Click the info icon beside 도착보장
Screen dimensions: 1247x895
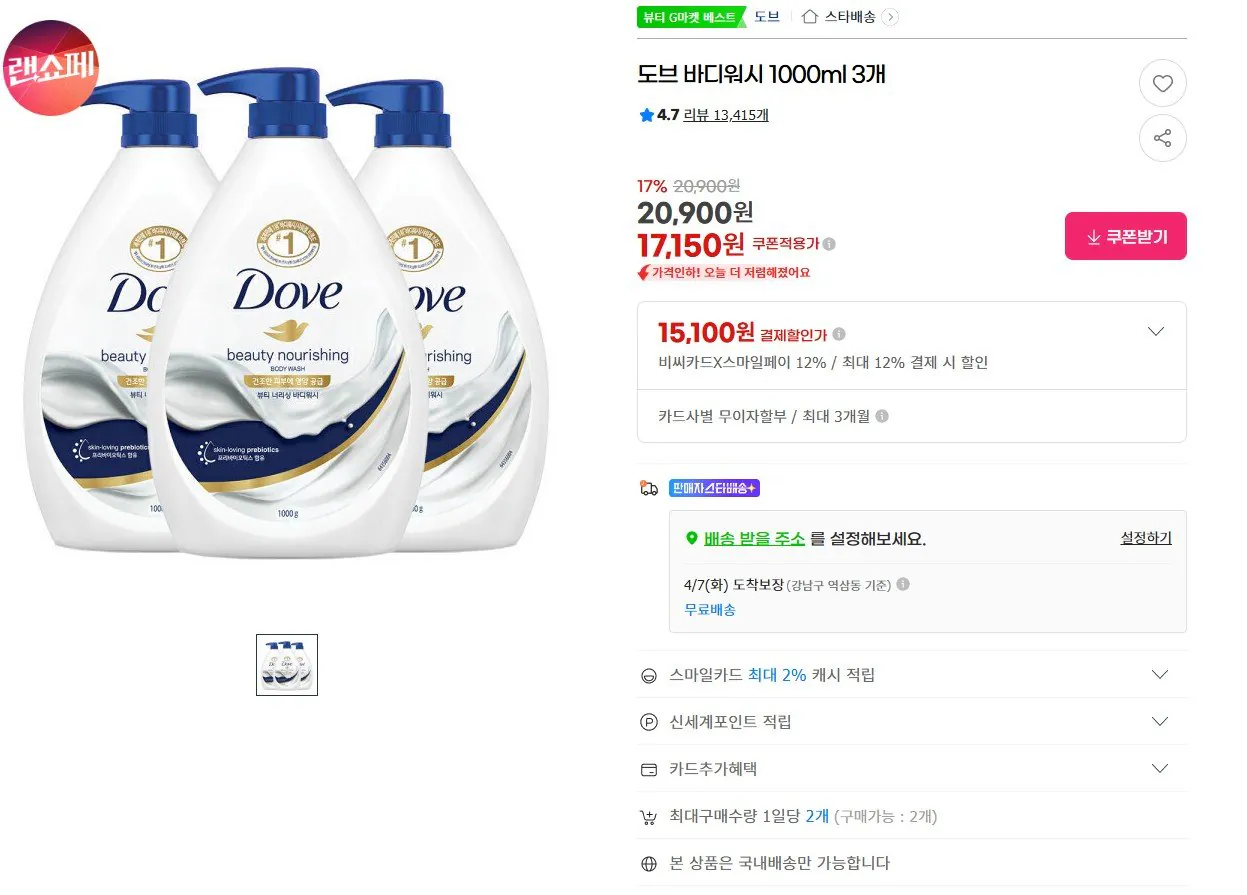[904, 584]
